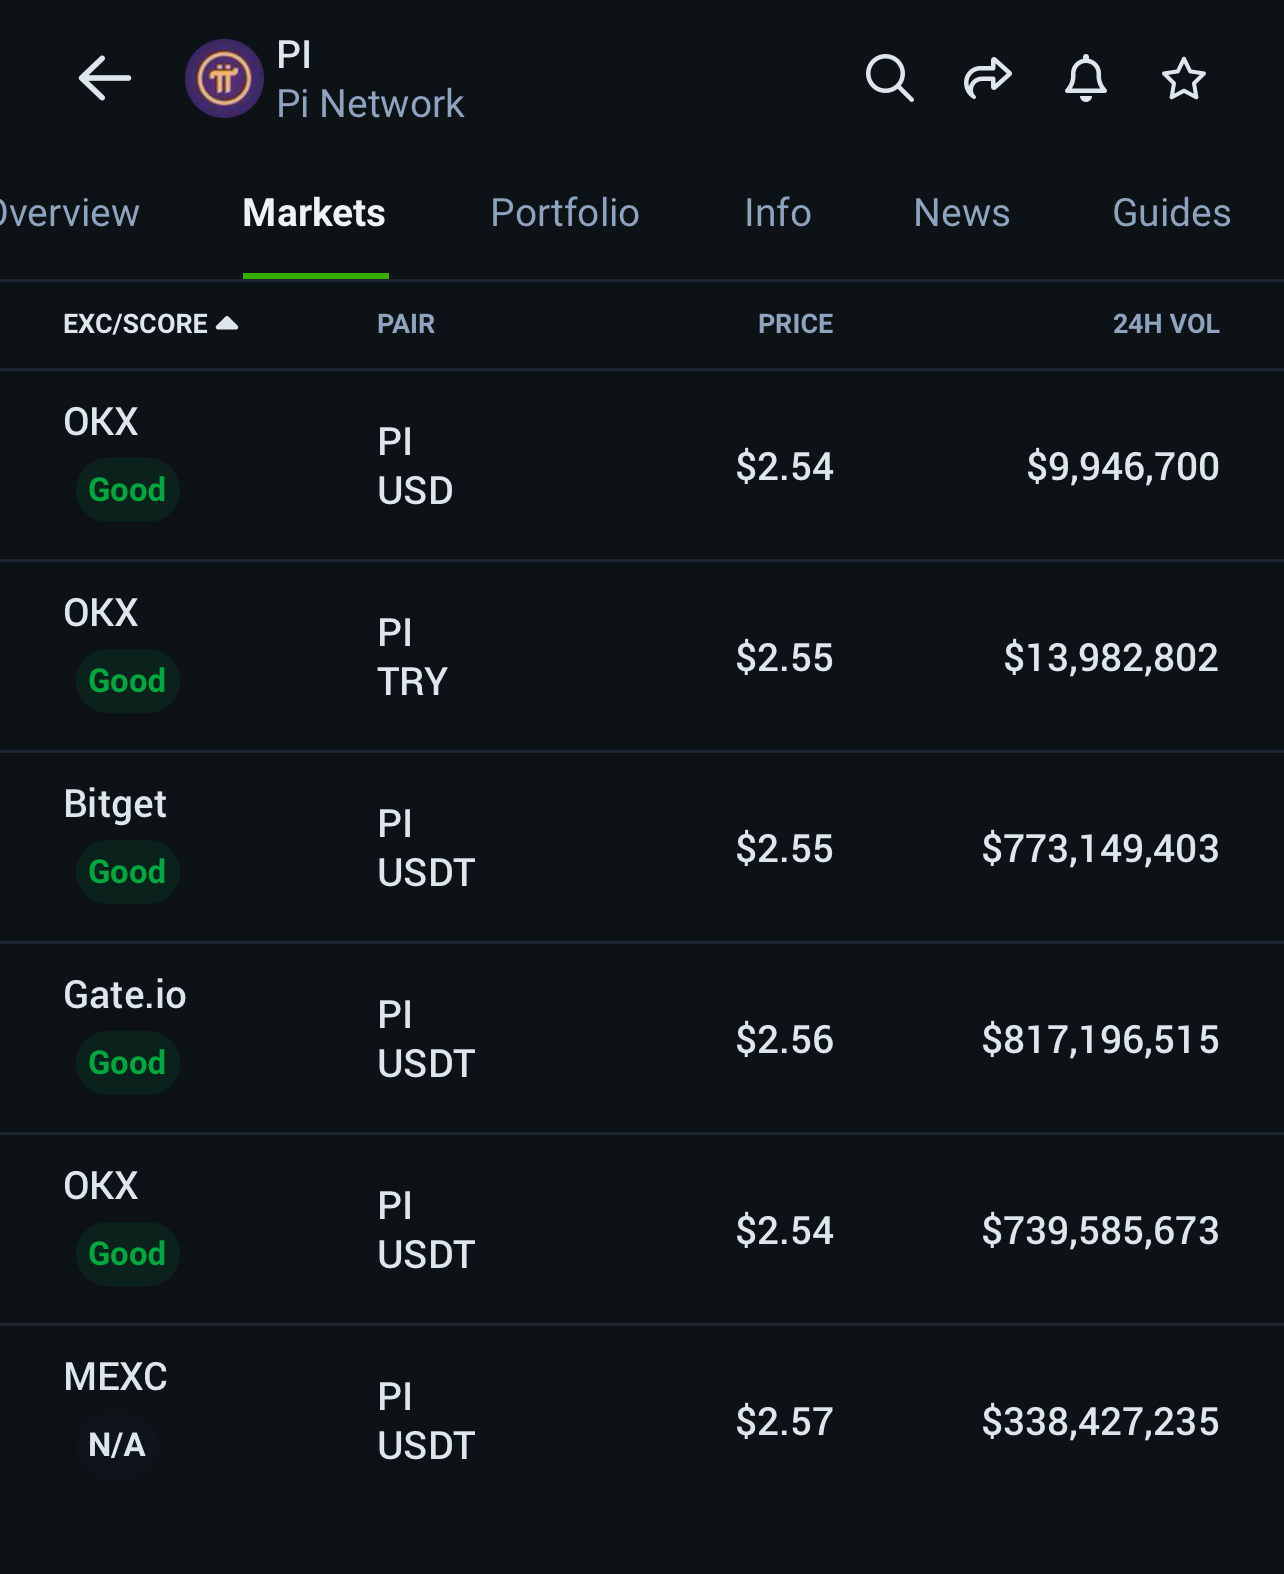Go back using the arrow icon

click(x=105, y=79)
